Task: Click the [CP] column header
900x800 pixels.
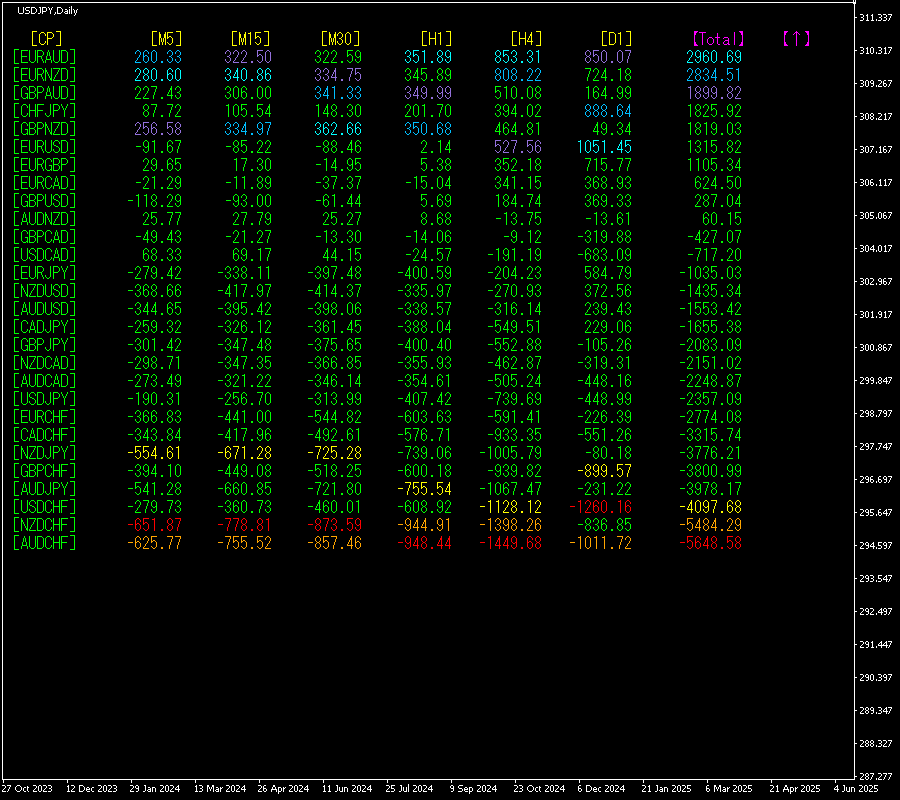Action: click(46, 39)
